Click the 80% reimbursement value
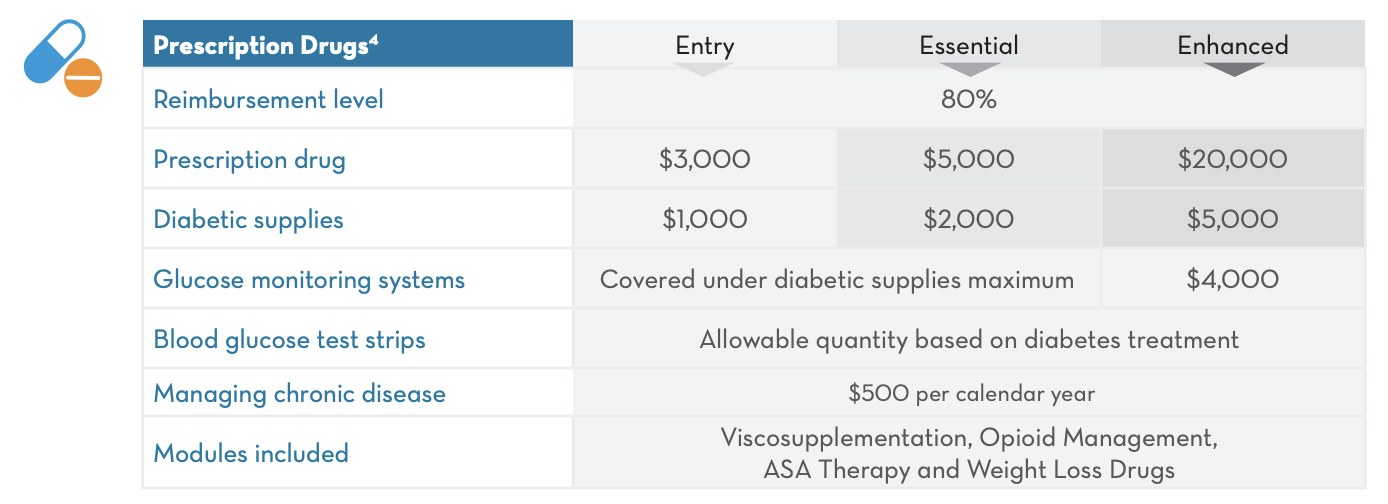This screenshot has width=1388, height=504. coord(968,100)
